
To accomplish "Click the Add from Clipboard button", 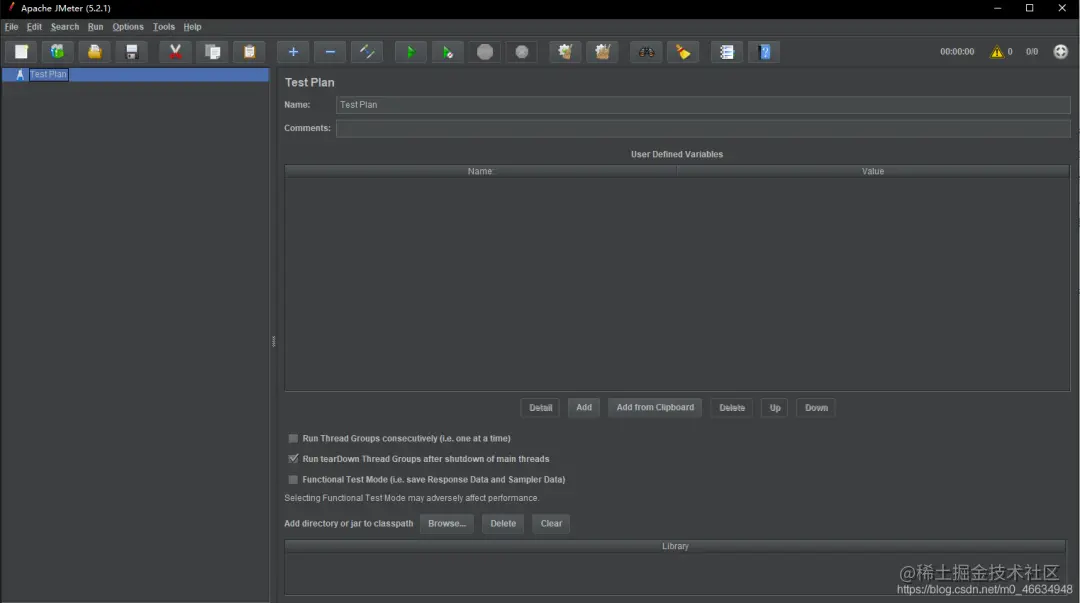I will [655, 407].
